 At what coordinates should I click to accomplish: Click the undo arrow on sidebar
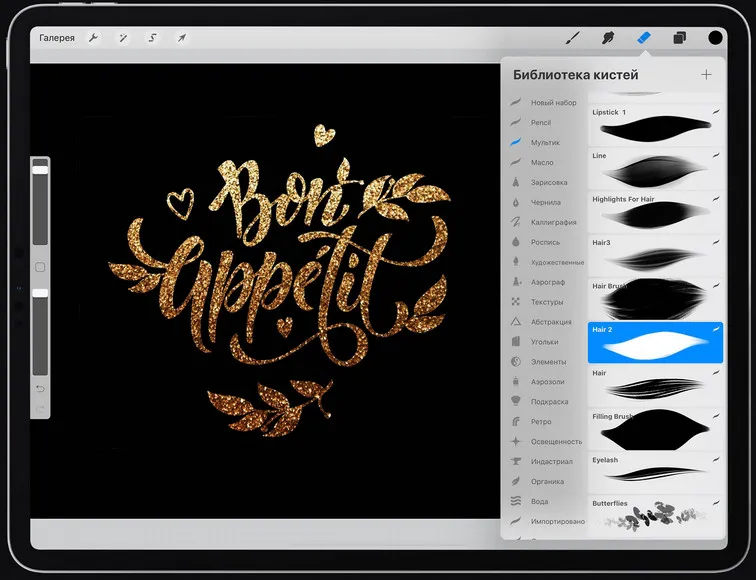click(40, 388)
